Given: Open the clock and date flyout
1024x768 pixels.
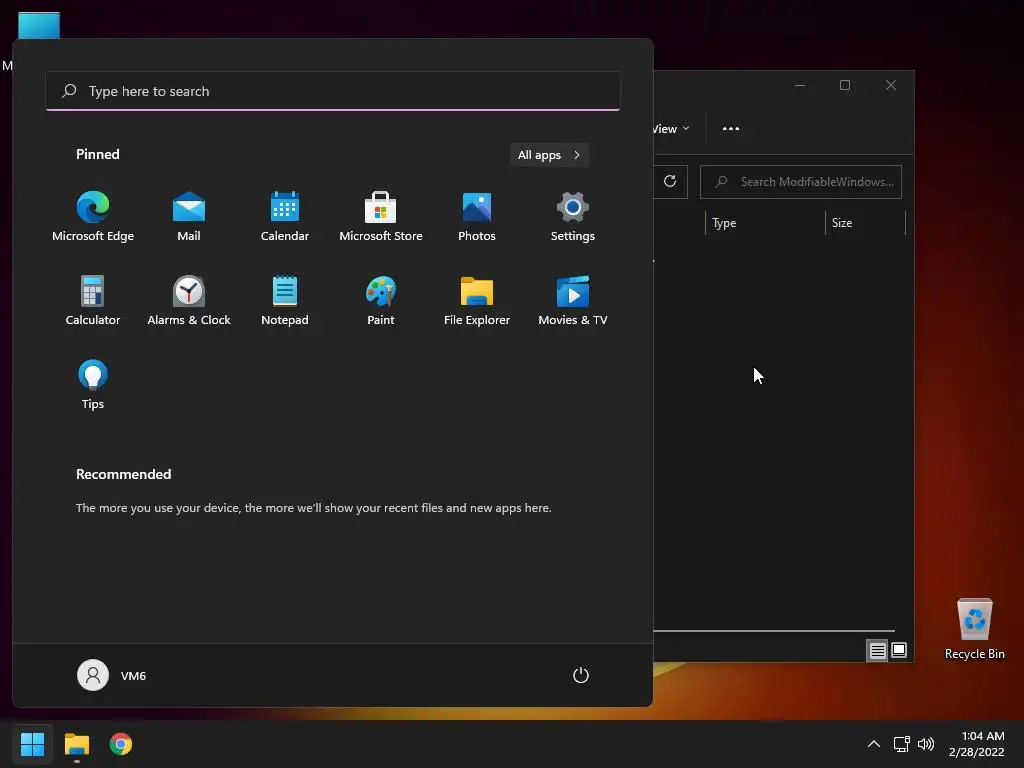Looking at the screenshot, I should [x=976, y=744].
